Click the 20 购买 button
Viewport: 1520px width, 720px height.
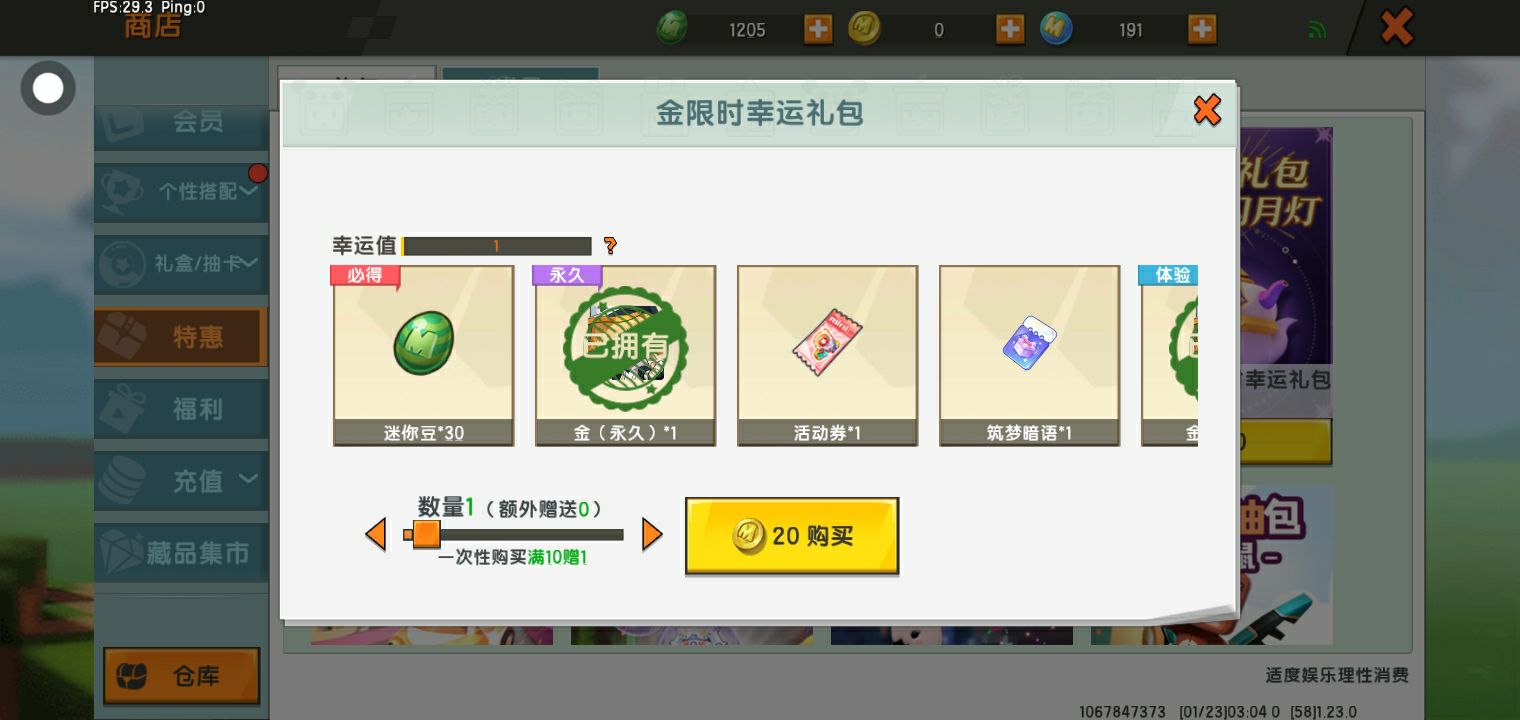pos(792,536)
